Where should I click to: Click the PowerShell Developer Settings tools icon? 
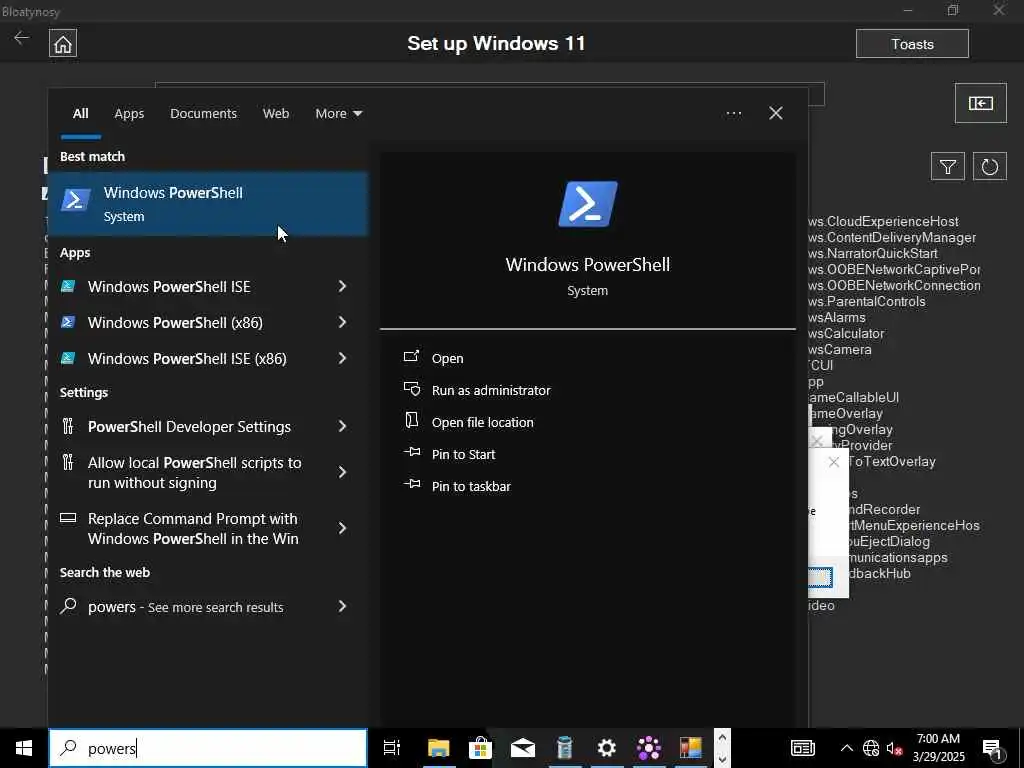tap(68, 426)
